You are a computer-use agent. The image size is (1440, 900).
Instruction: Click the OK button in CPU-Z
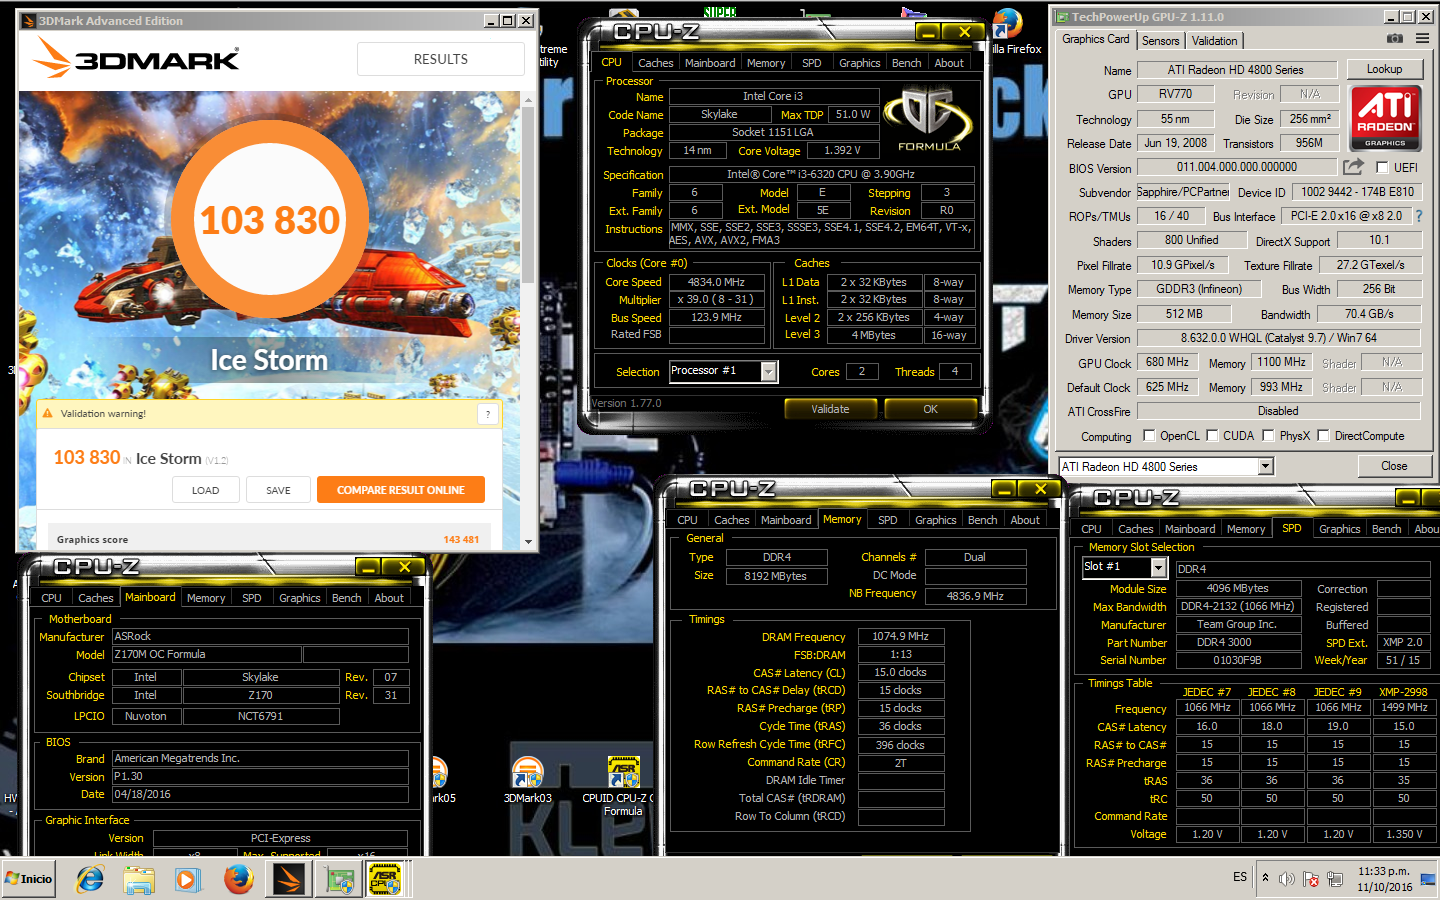(x=930, y=409)
